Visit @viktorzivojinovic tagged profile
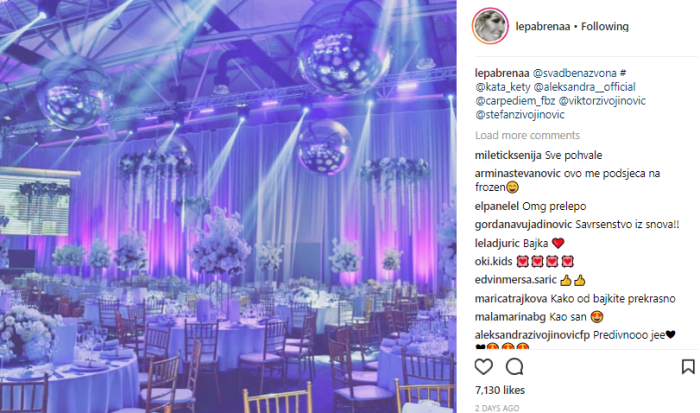This screenshot has width=700, height=413. pos(602,101)
